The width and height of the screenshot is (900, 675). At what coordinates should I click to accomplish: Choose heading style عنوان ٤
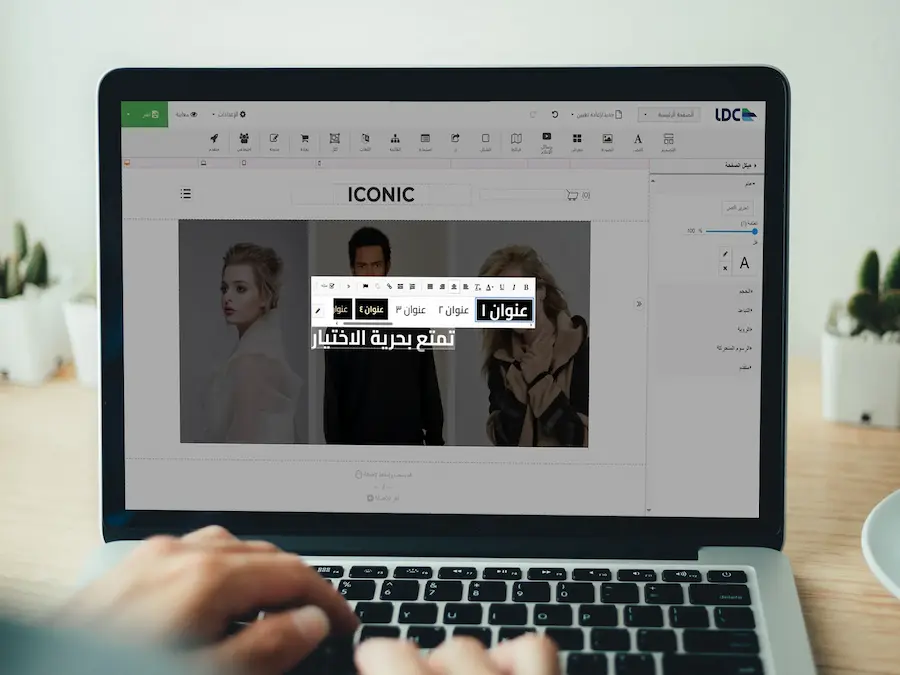[371, 310]
